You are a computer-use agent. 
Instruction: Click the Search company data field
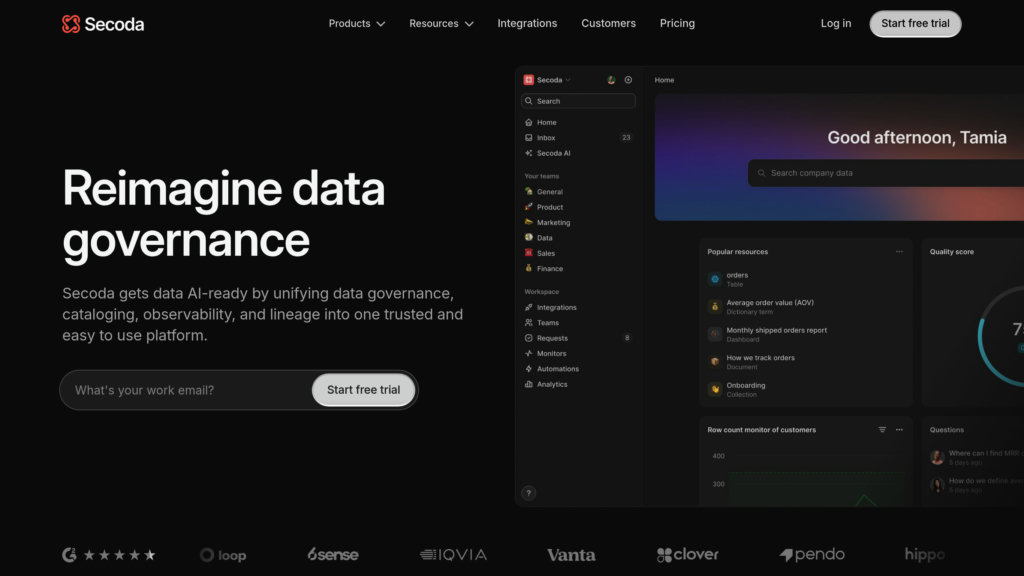(x=886, y=173)
